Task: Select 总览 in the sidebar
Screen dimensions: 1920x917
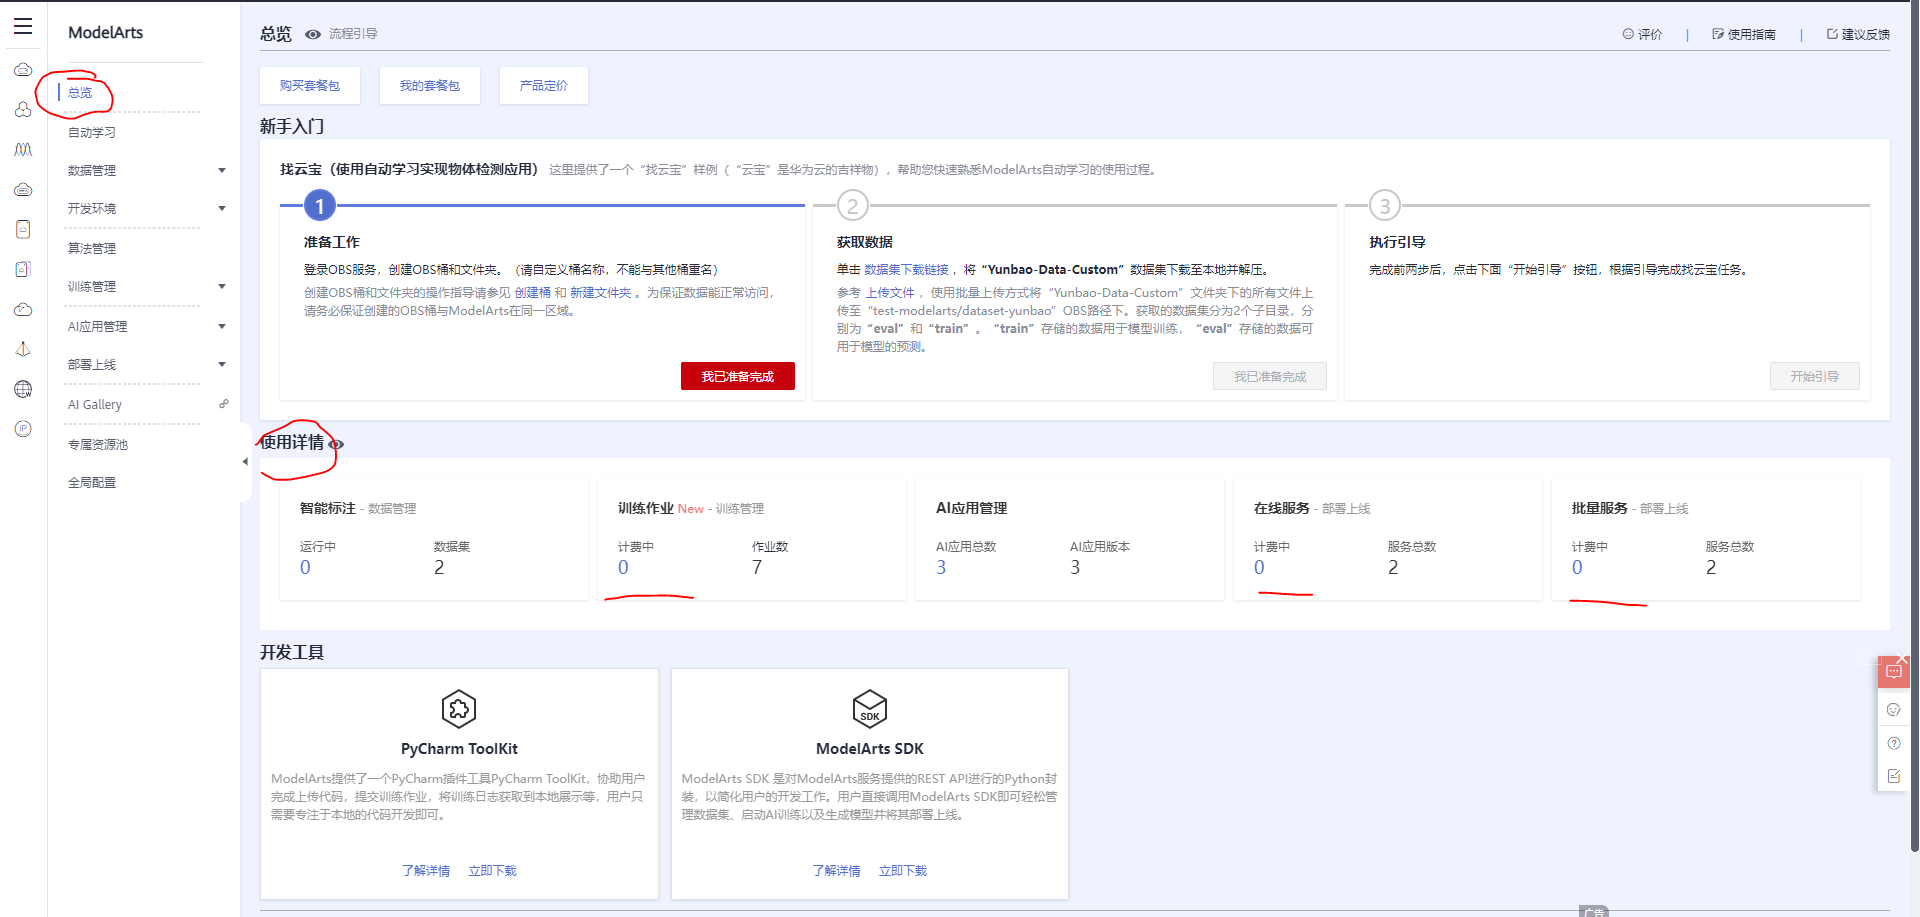Action: (x=80, y=93)
